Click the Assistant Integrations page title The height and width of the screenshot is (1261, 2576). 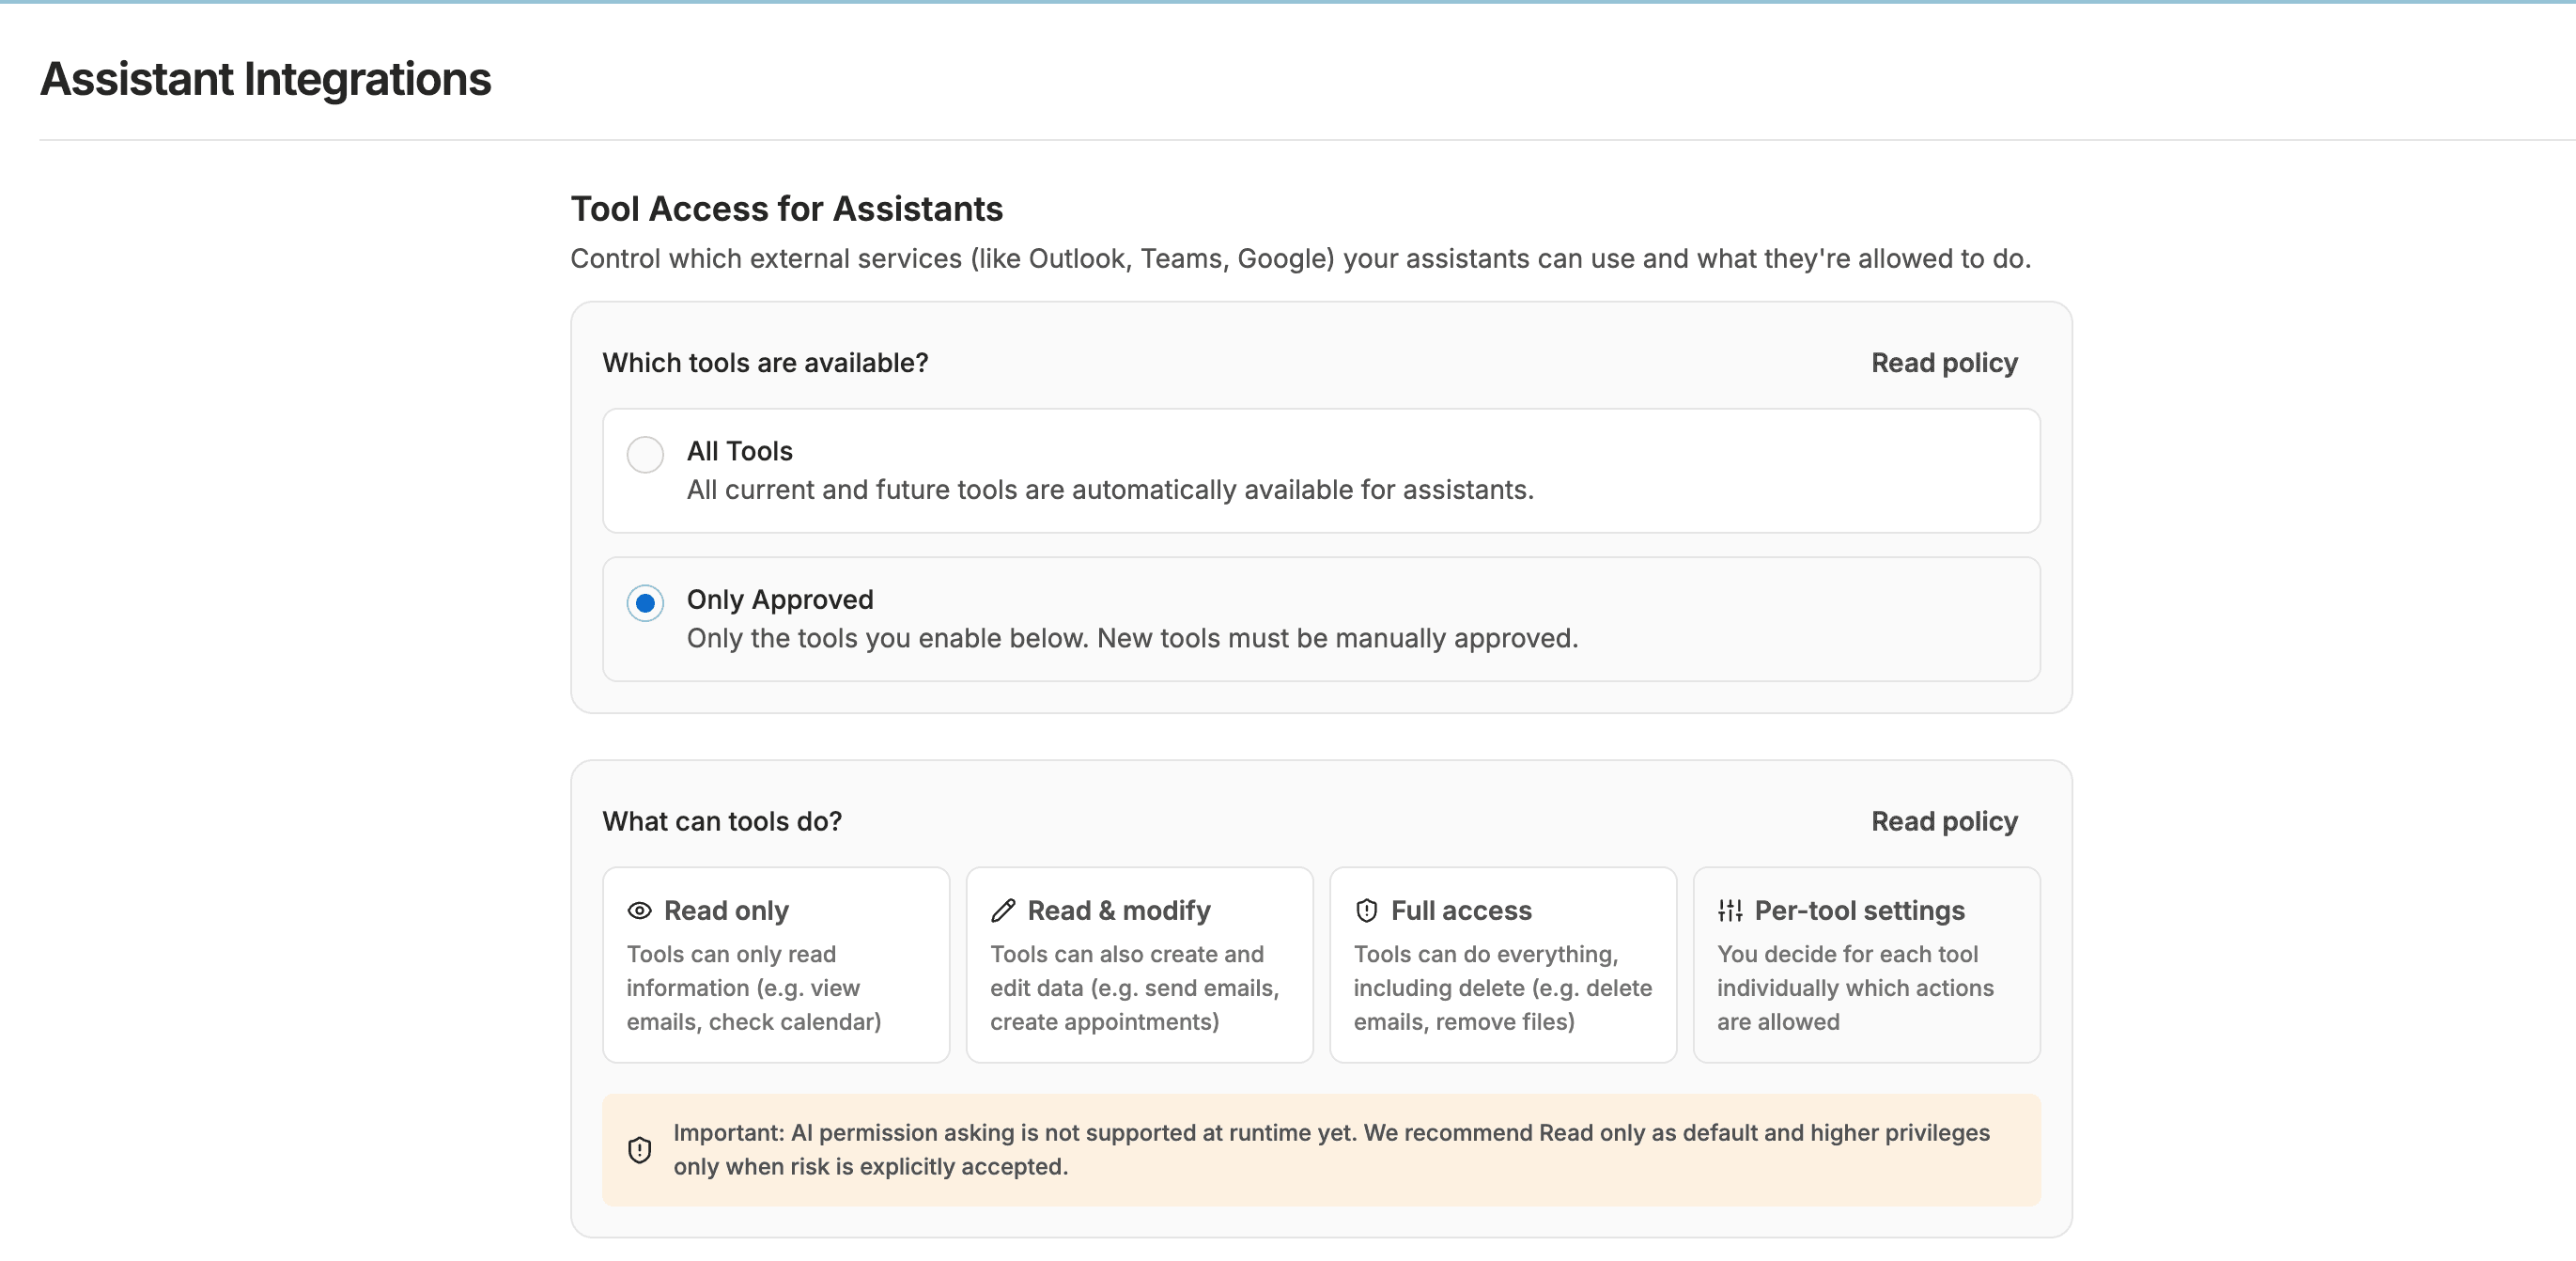click(x=265, y=78)
